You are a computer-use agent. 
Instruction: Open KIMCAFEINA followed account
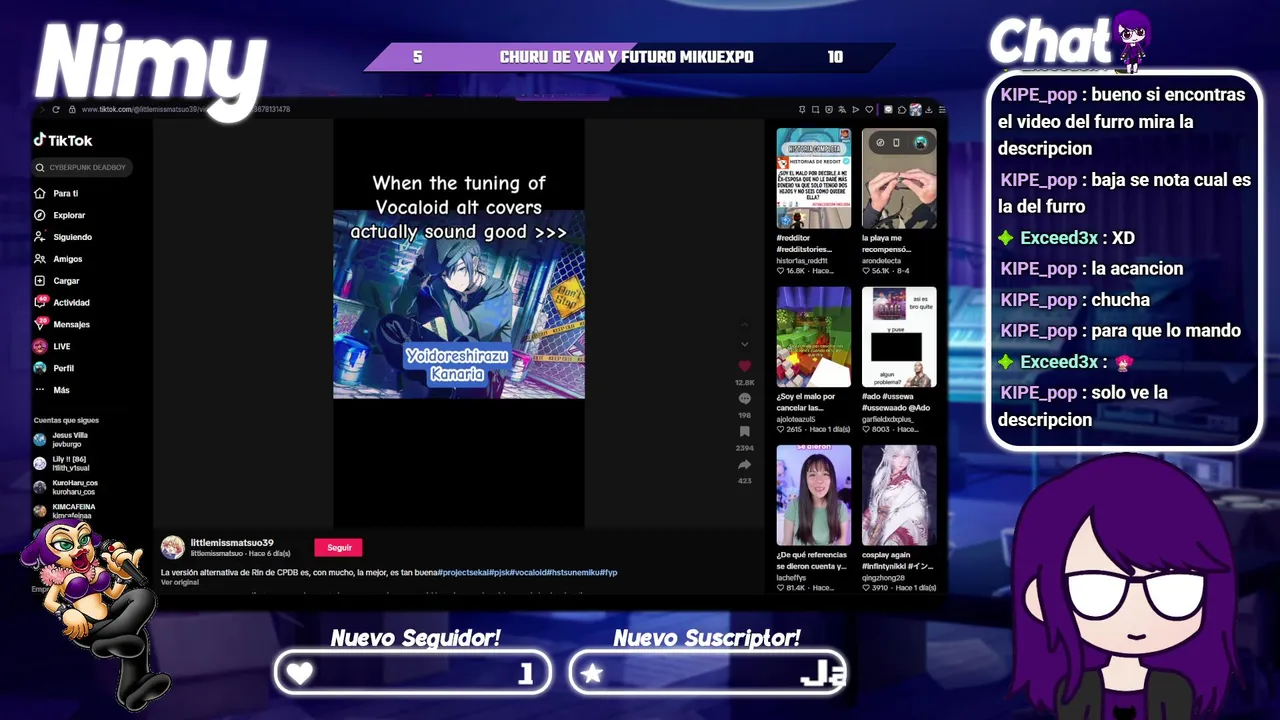pos(65,510)
